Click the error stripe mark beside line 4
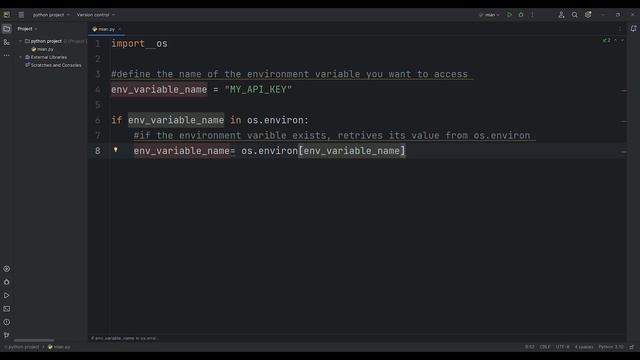Image resolution: width=640 pixels, height=360 pixels. [624, 91]
